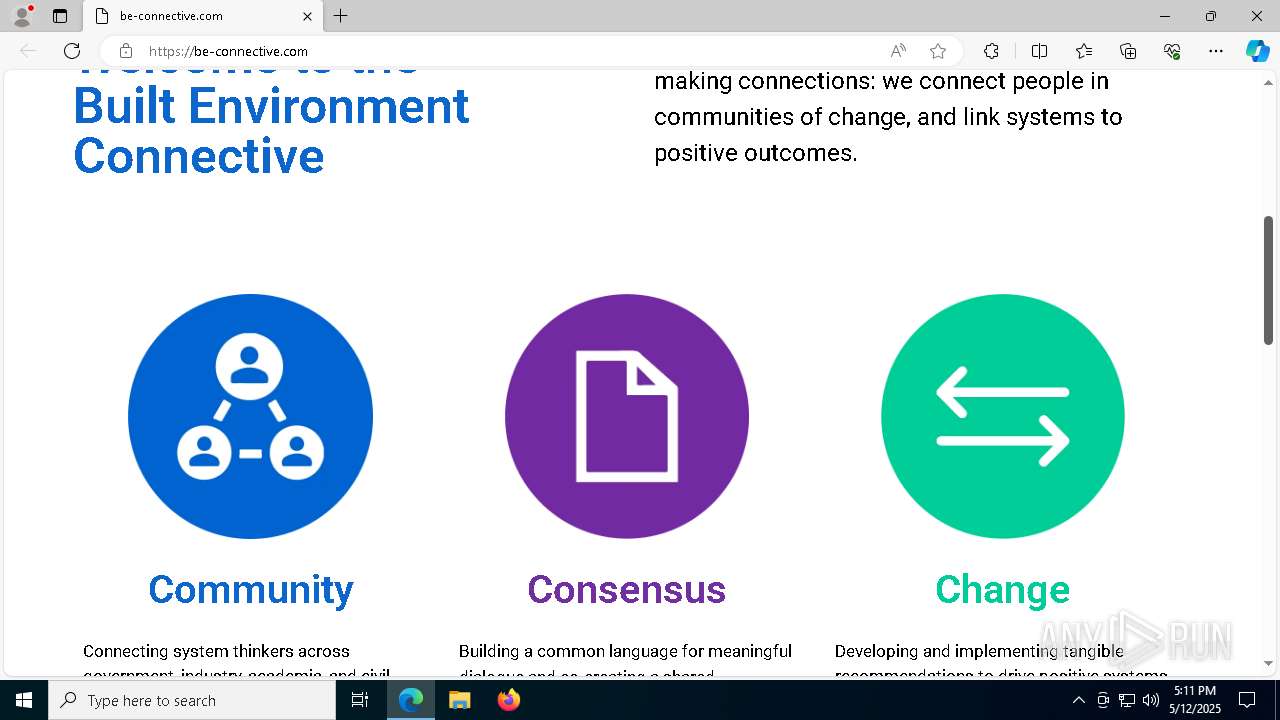
Task: Click the blue Community circle icon
Action: [250, 416]
